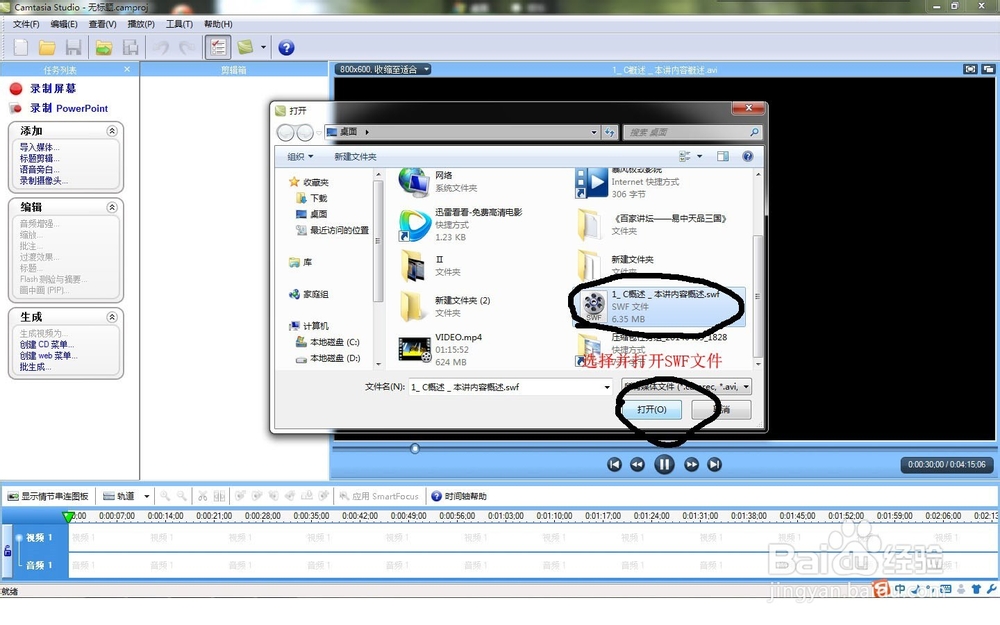This screenshot has width=1000, height=625.
Task: Click the timeline zoom-out magnifier icon
Action: coord(182,496)
